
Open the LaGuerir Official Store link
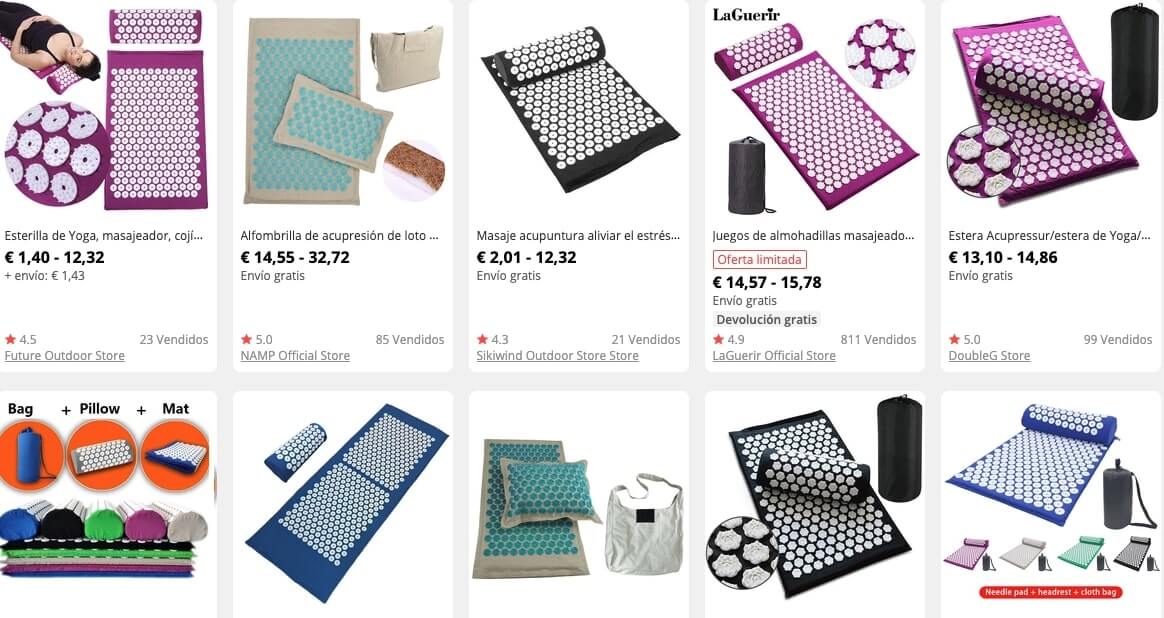tap(773, 356)
